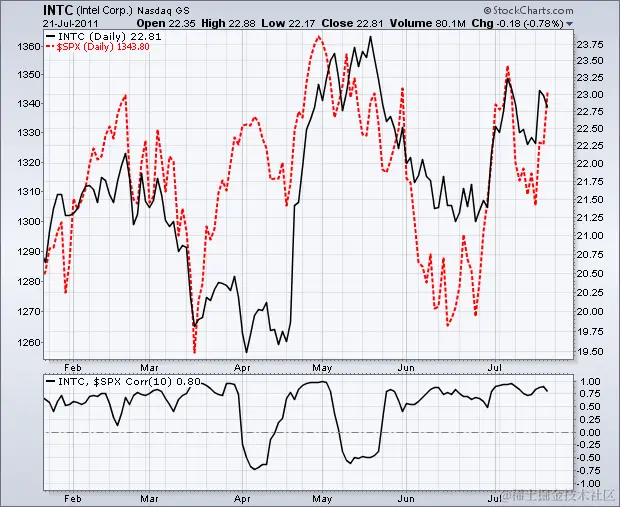620x507 pixels.
Task: Click the "(Intel Corp.)" company name
Action: [x=104, y=11]
